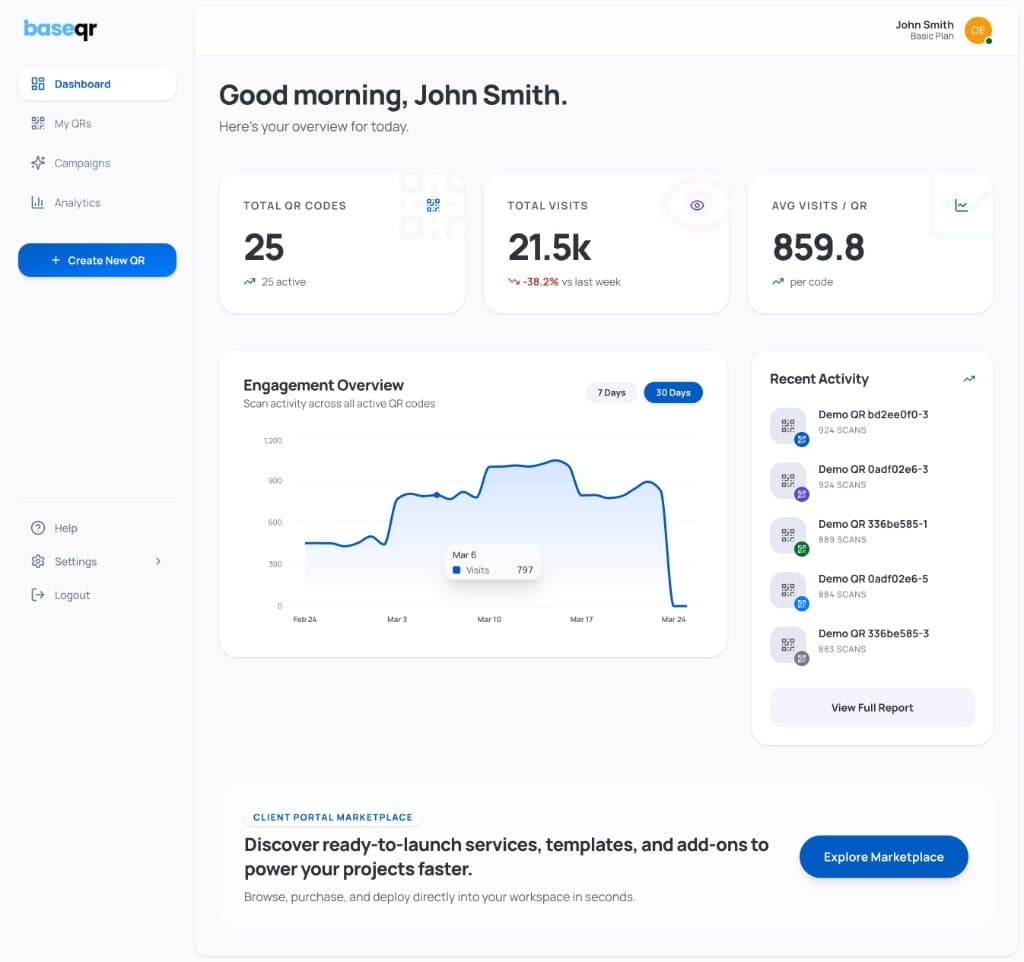This screenshot has width=1024, height=962.
Task: Click the eye icon on Total Visits card
Action: click(696, 204)
